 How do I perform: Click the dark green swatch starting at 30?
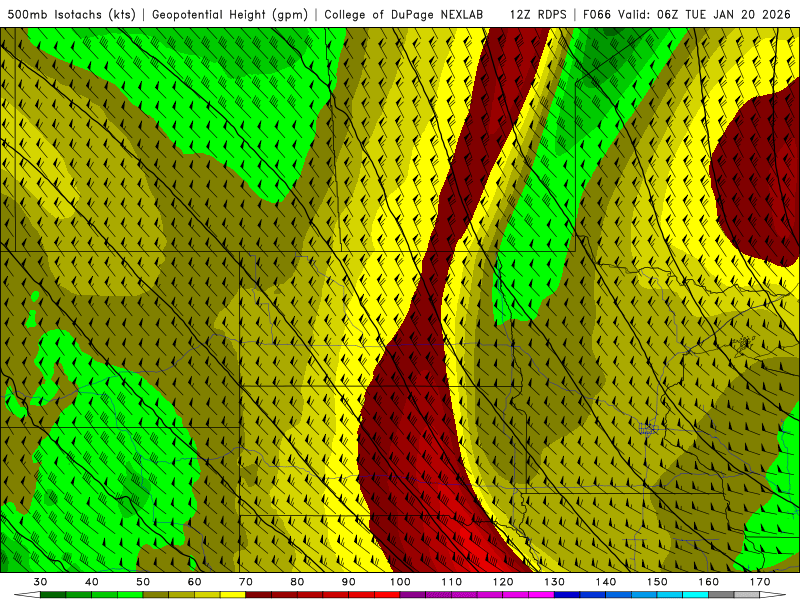pos(53,595)
